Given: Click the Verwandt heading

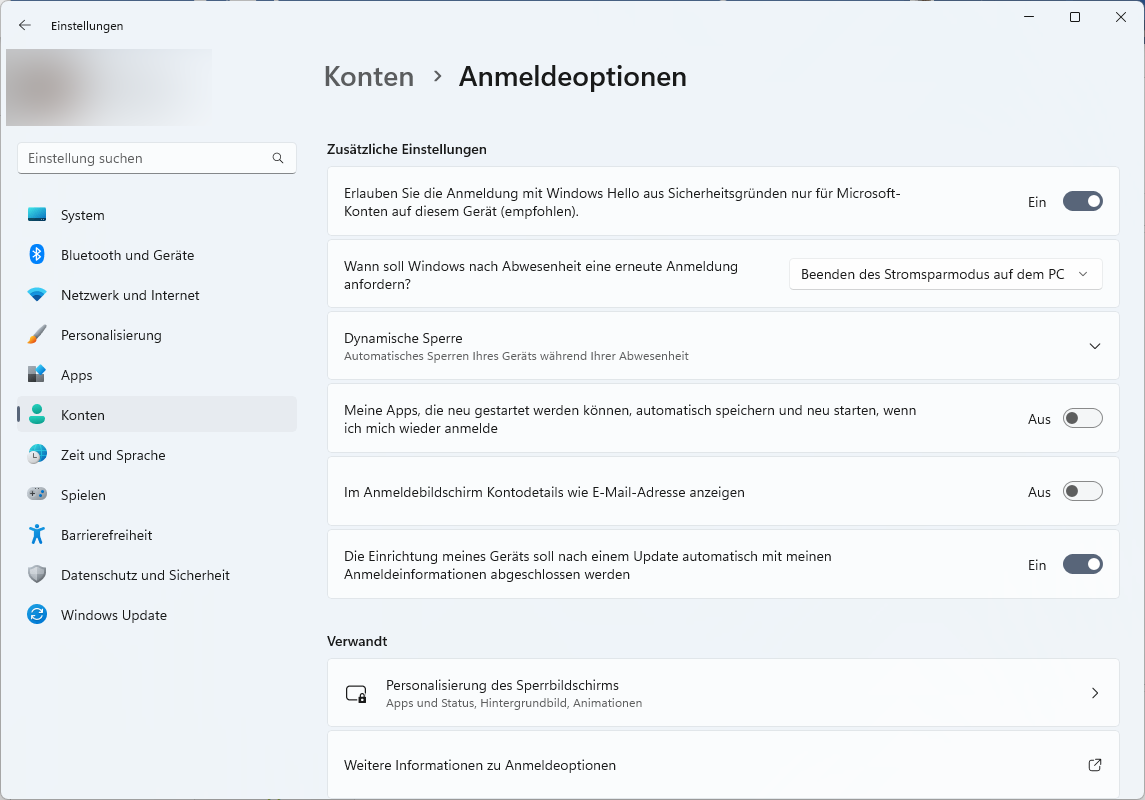Looking at the screenshot, I should point(357,641).
